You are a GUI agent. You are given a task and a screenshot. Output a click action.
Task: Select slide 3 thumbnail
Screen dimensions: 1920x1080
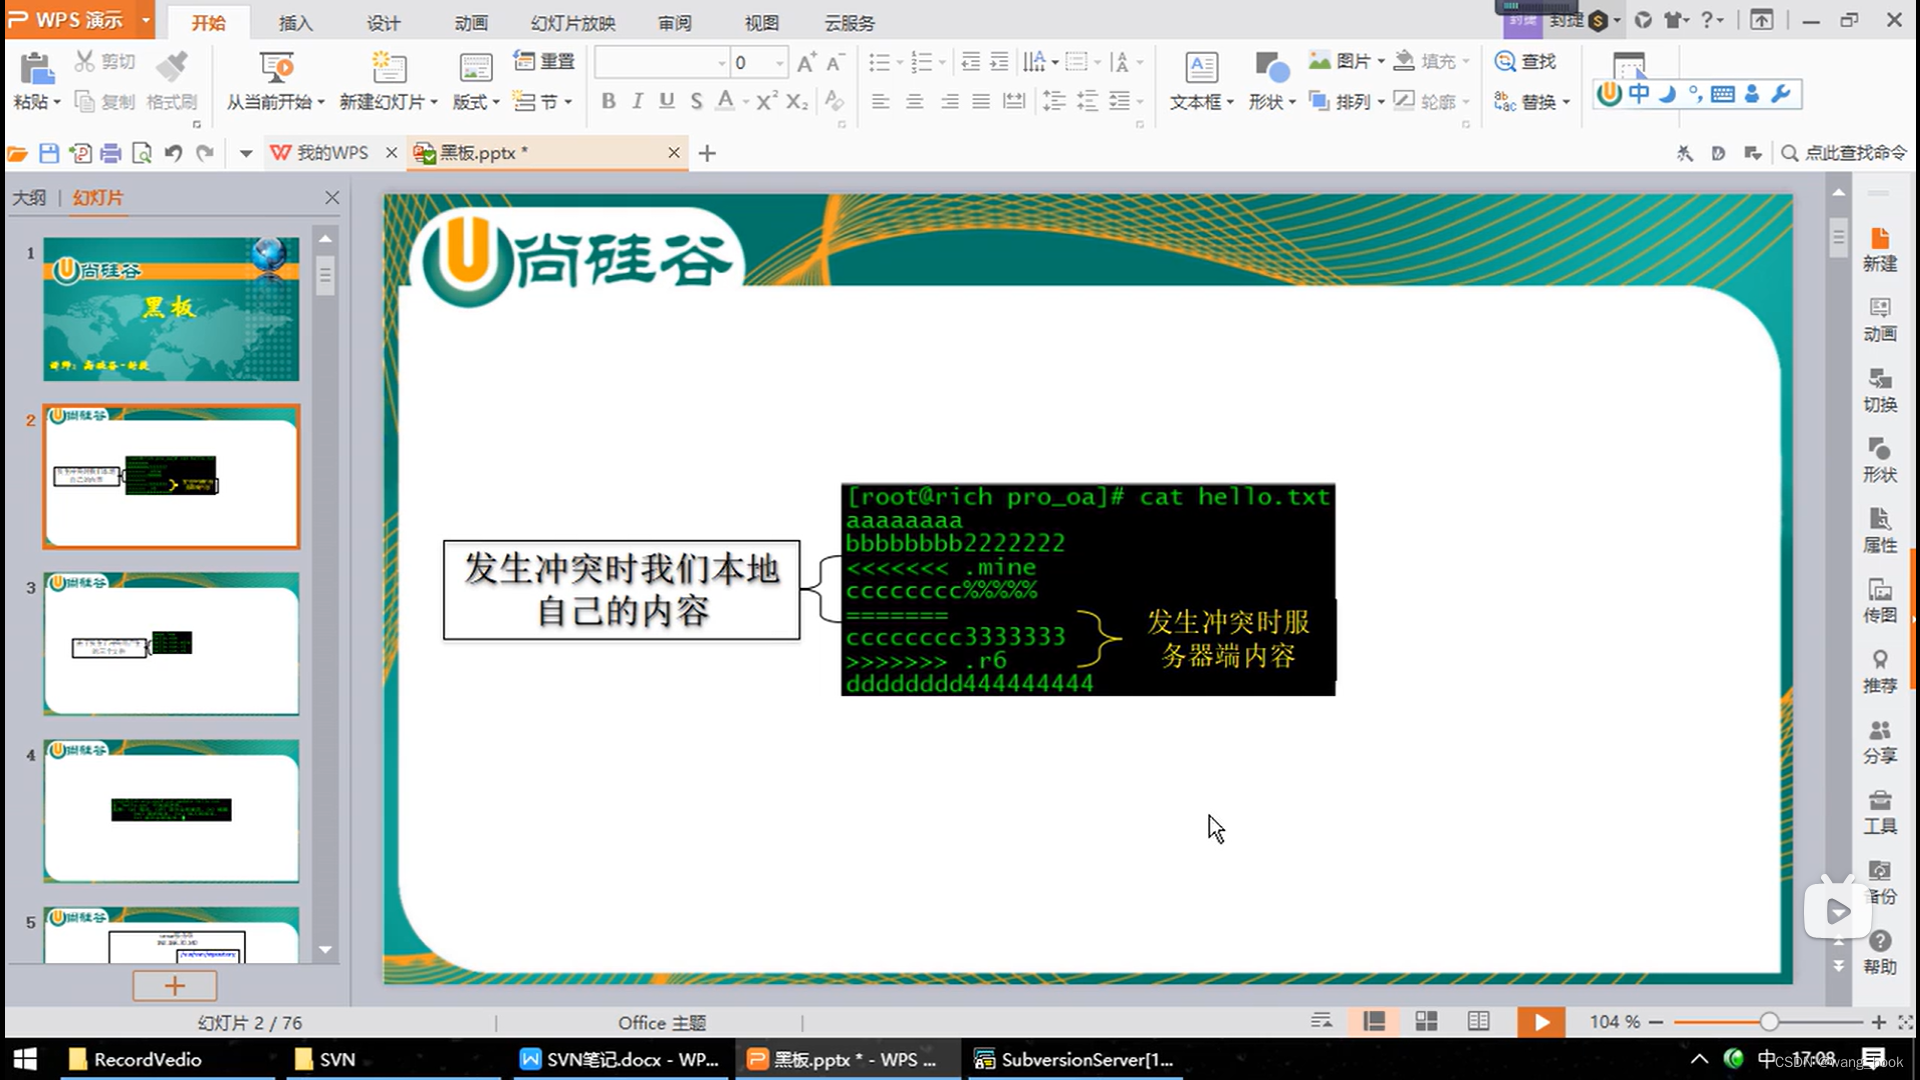click(171, 644)
